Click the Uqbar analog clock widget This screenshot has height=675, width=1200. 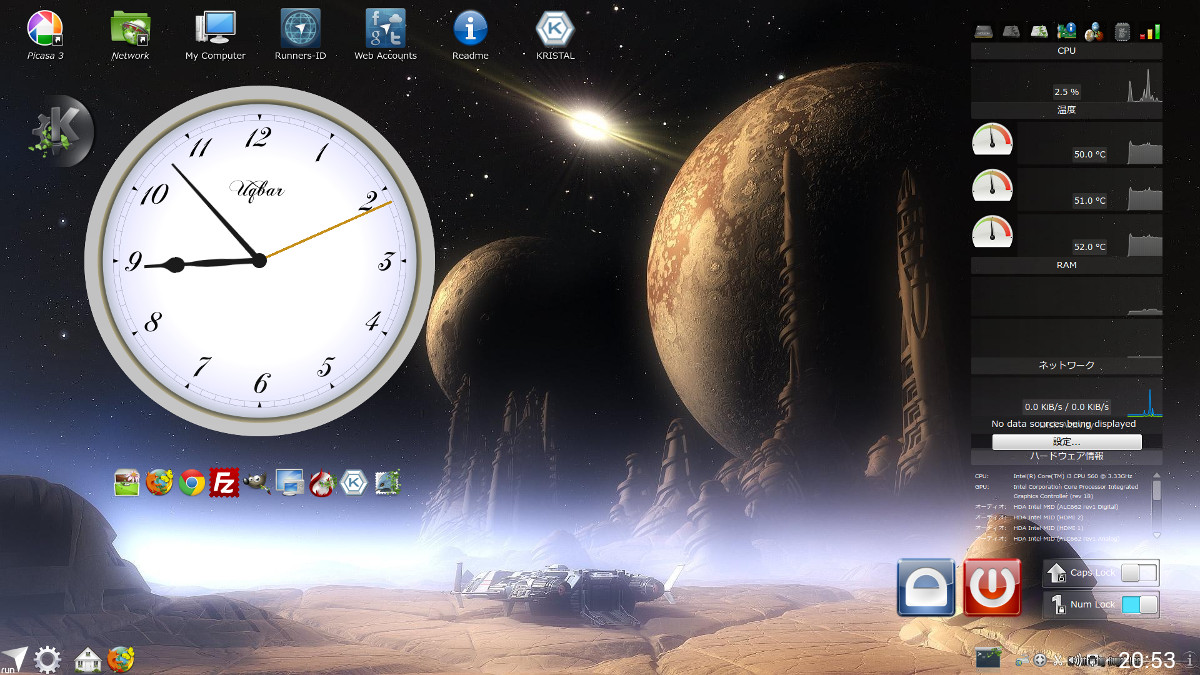pos(260,260)
